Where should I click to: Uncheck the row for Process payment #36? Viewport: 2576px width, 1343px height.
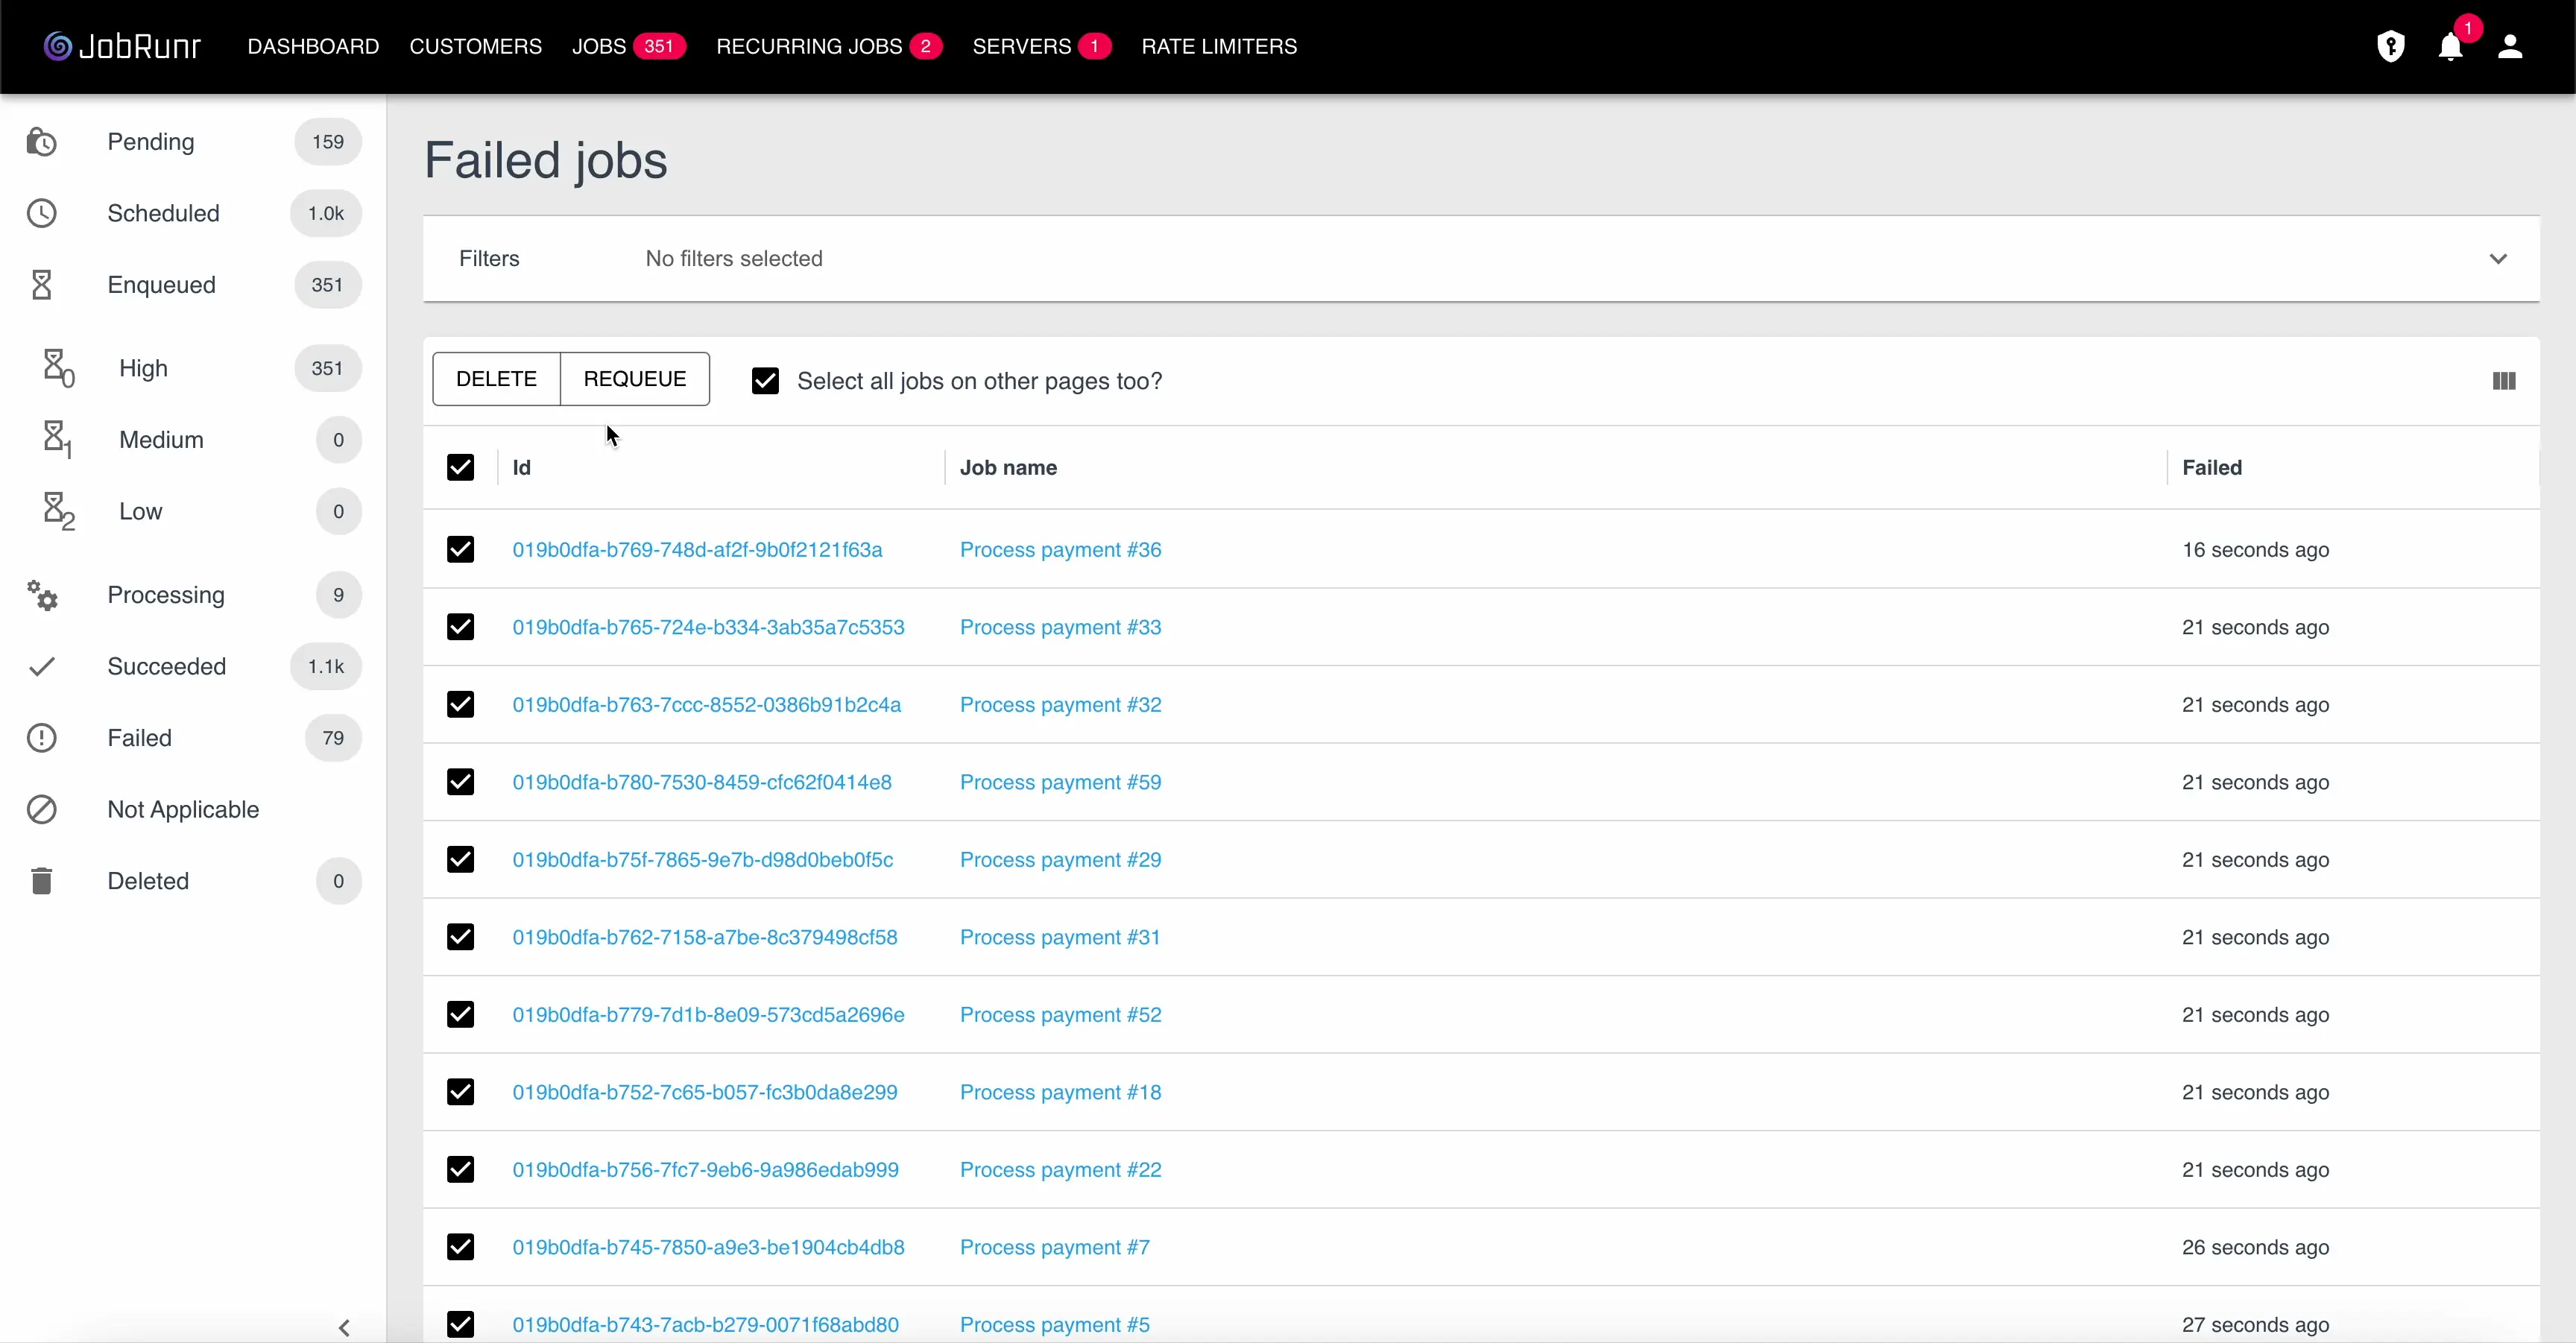460,549
